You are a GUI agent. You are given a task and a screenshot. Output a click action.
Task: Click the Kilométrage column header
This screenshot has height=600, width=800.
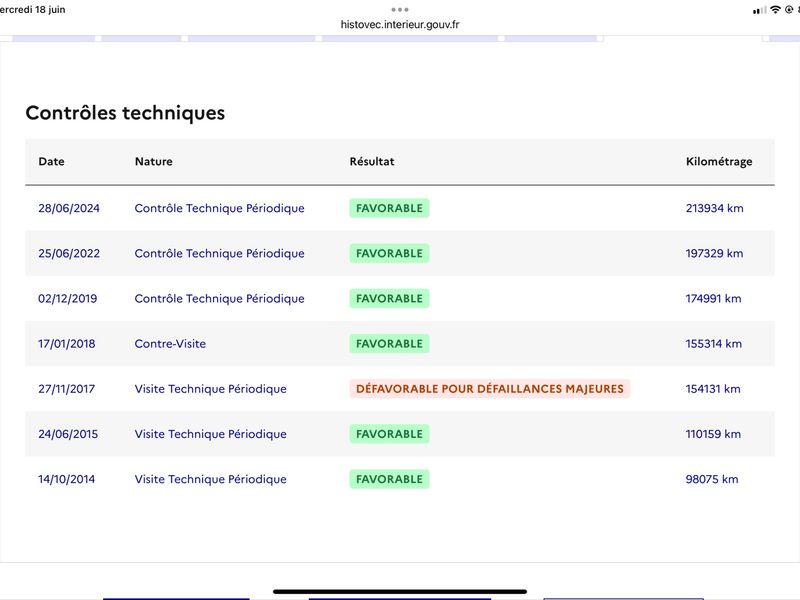click(x=719, y=162)
